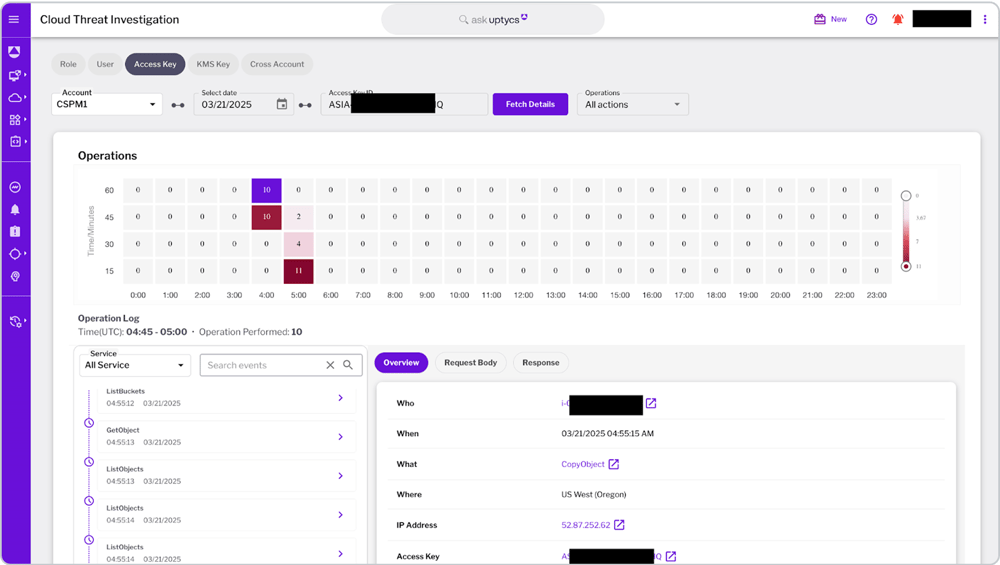Screen dimensions: 1000x565
Task: Click the magnifier in ask uptycs bar
Action: tap(464, 20)
